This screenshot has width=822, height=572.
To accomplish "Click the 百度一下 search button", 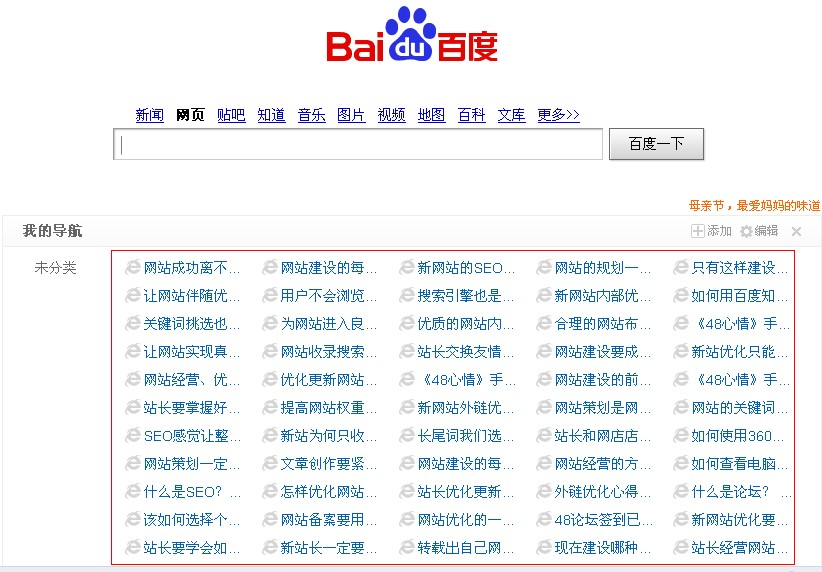I will click(656, 144).
